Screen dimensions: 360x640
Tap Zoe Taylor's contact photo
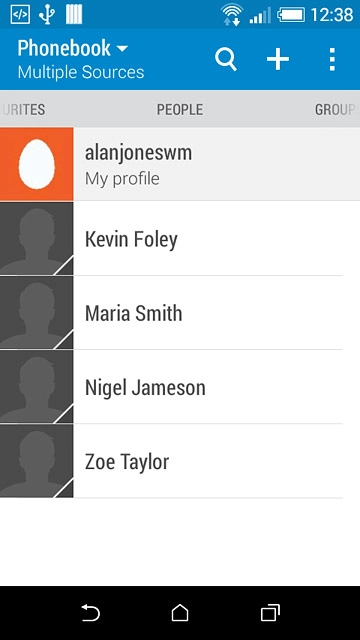[37, 461]
